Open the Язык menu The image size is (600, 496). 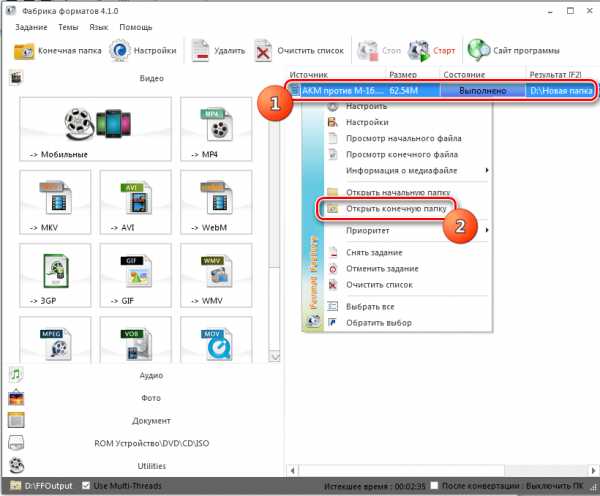tap(98, 27)
